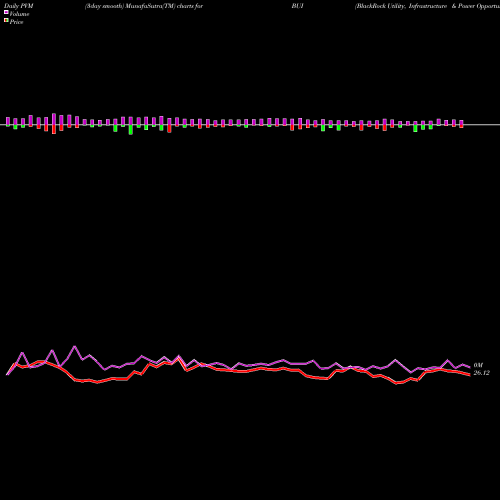The image size is (500, 500).
Task: Click the '0M' volume end label
Action: (478, 365)
